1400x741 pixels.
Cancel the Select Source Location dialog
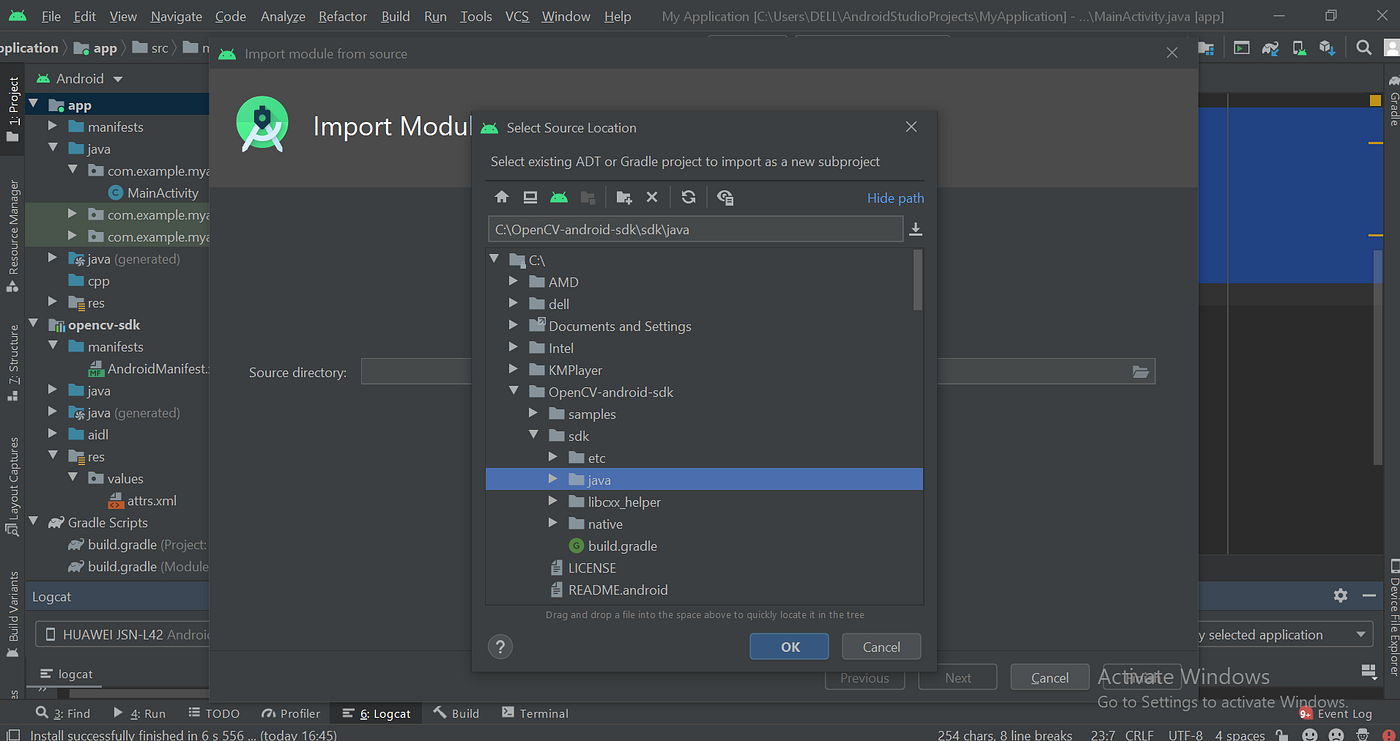881,646
